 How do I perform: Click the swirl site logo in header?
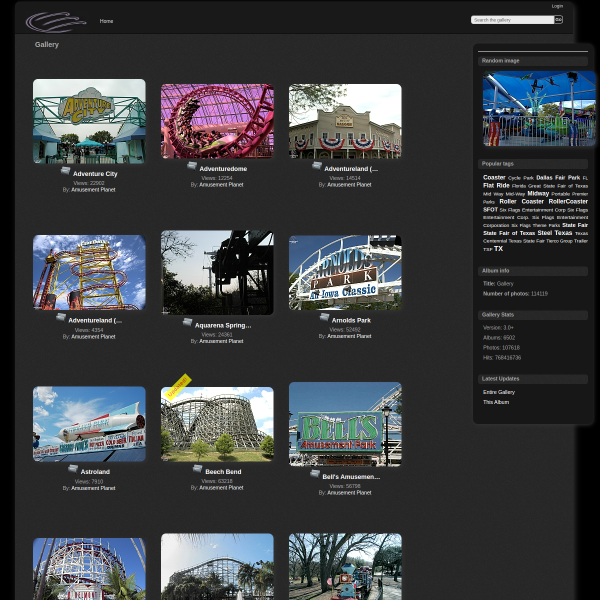55,21
